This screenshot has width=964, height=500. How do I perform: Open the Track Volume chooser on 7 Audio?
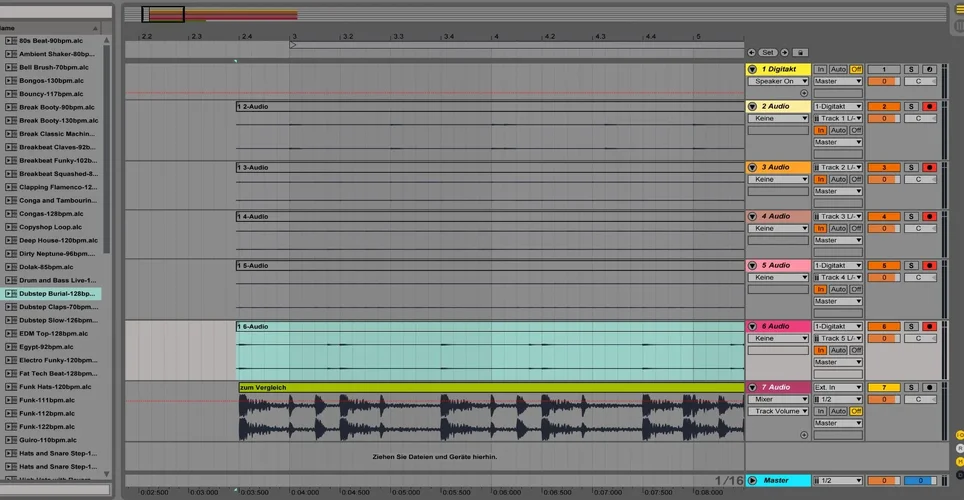click(x=778, y=411)
